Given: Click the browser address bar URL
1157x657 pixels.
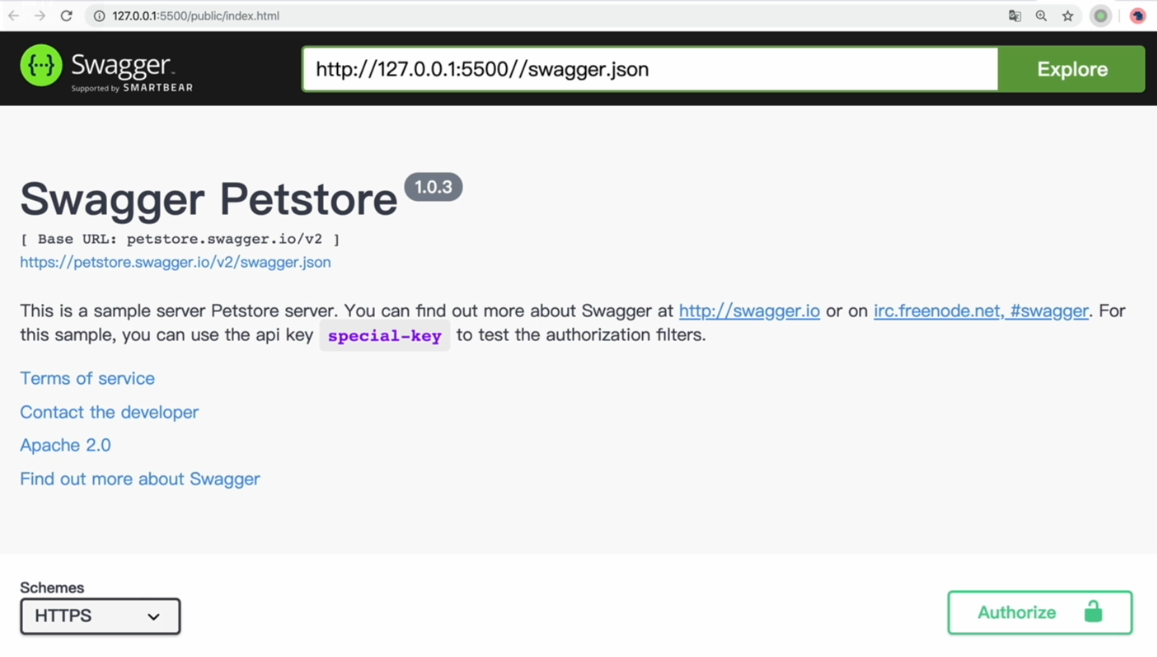Looking at the screenshot, I should tap(196, 16).
